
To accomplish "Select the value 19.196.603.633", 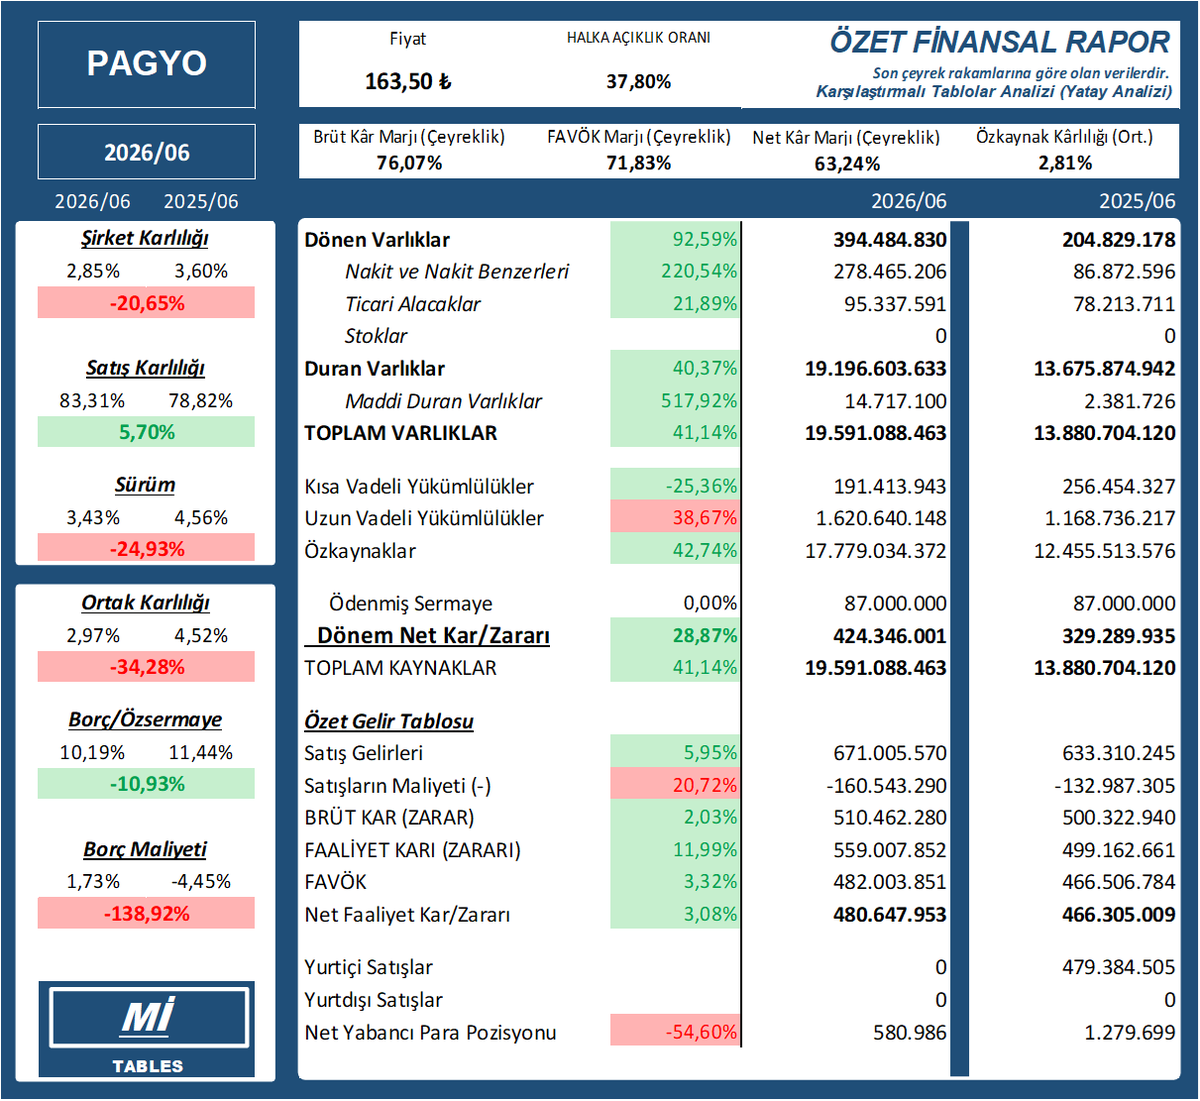I will (876, 369).
